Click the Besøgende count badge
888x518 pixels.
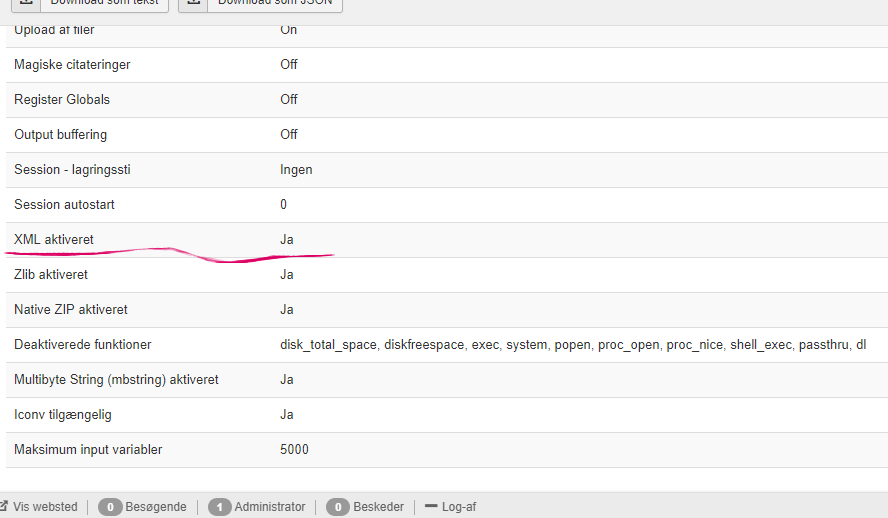(110, 507)
